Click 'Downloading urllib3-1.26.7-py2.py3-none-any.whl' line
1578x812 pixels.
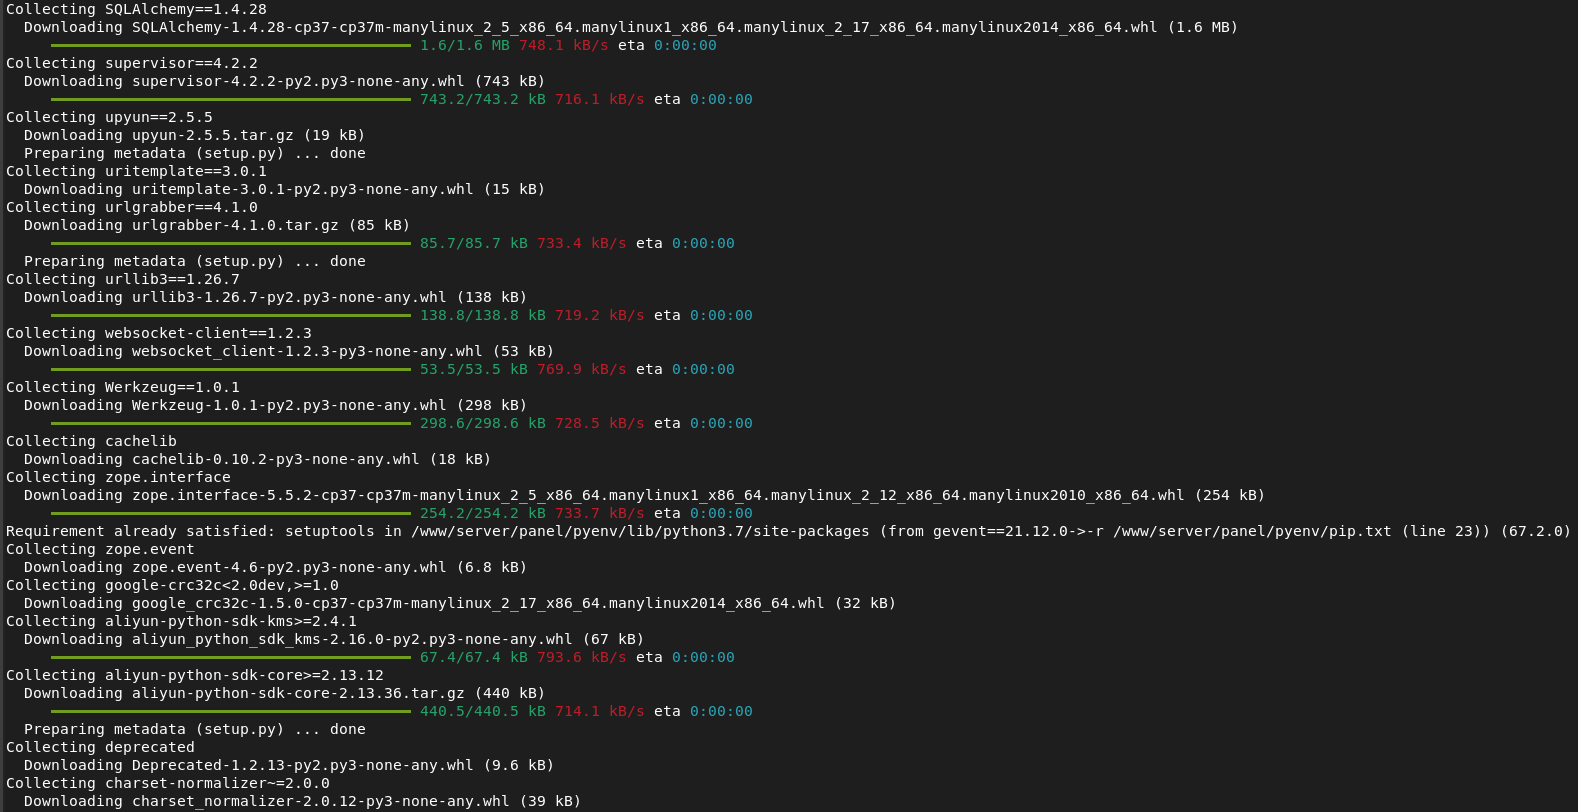click(x=276, y=297)
